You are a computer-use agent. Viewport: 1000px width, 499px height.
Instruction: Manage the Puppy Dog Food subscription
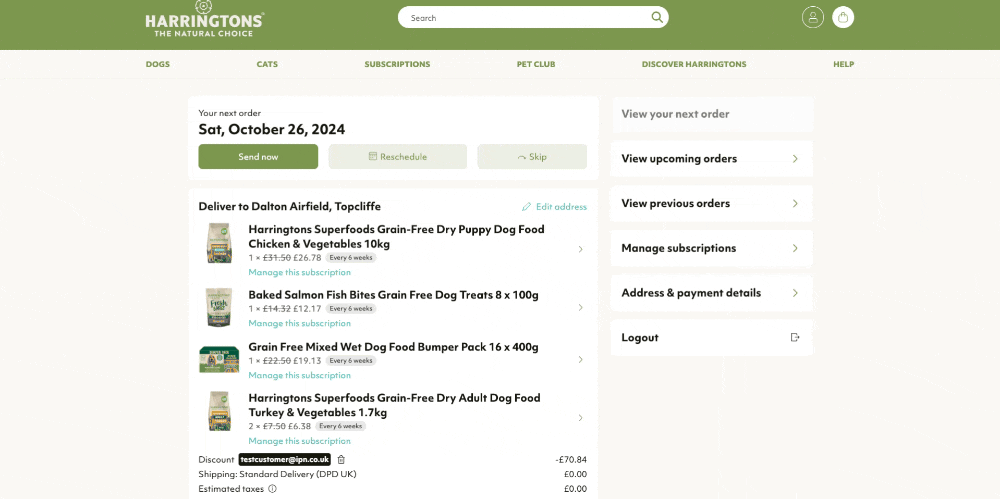click(300, 272)
